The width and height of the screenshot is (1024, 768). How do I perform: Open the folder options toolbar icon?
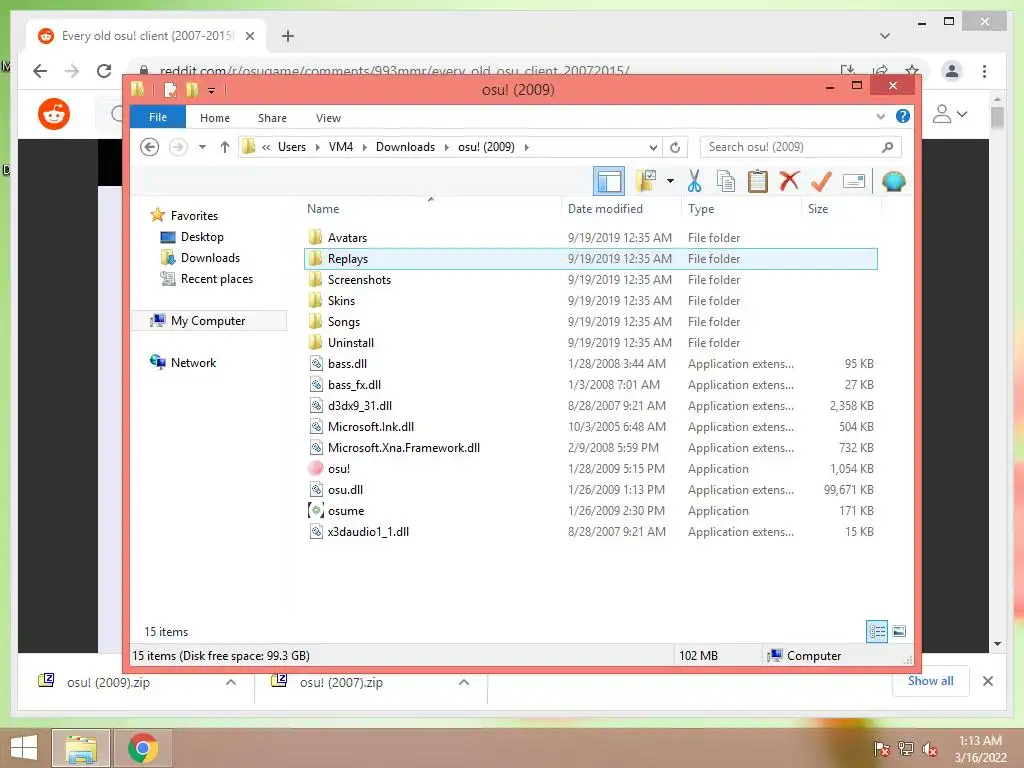tap(646, 181)
